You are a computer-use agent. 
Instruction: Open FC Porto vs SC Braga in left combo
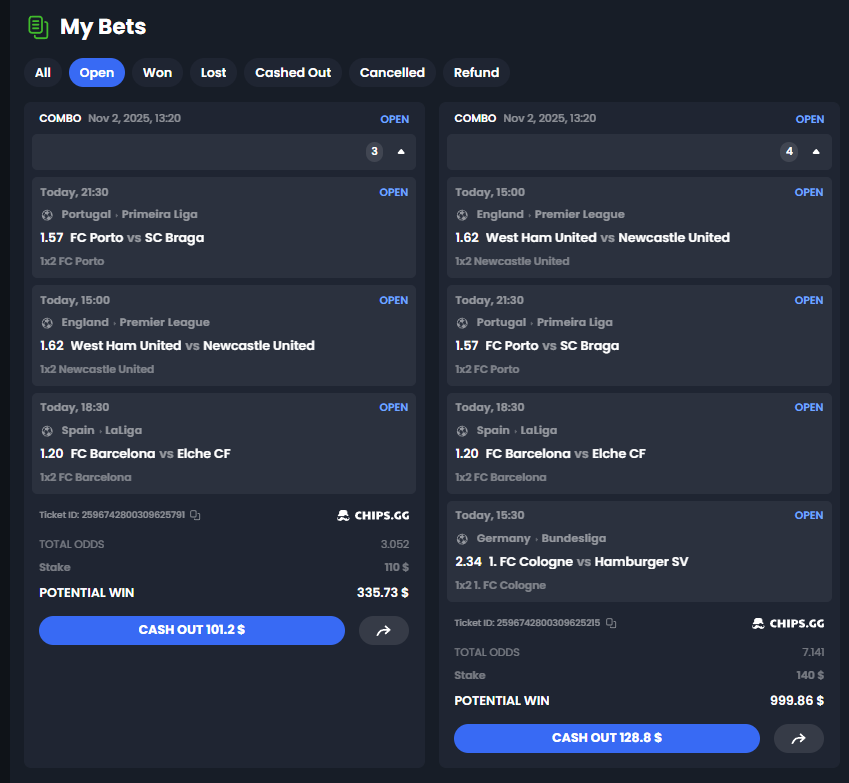[x=137, y=238]
